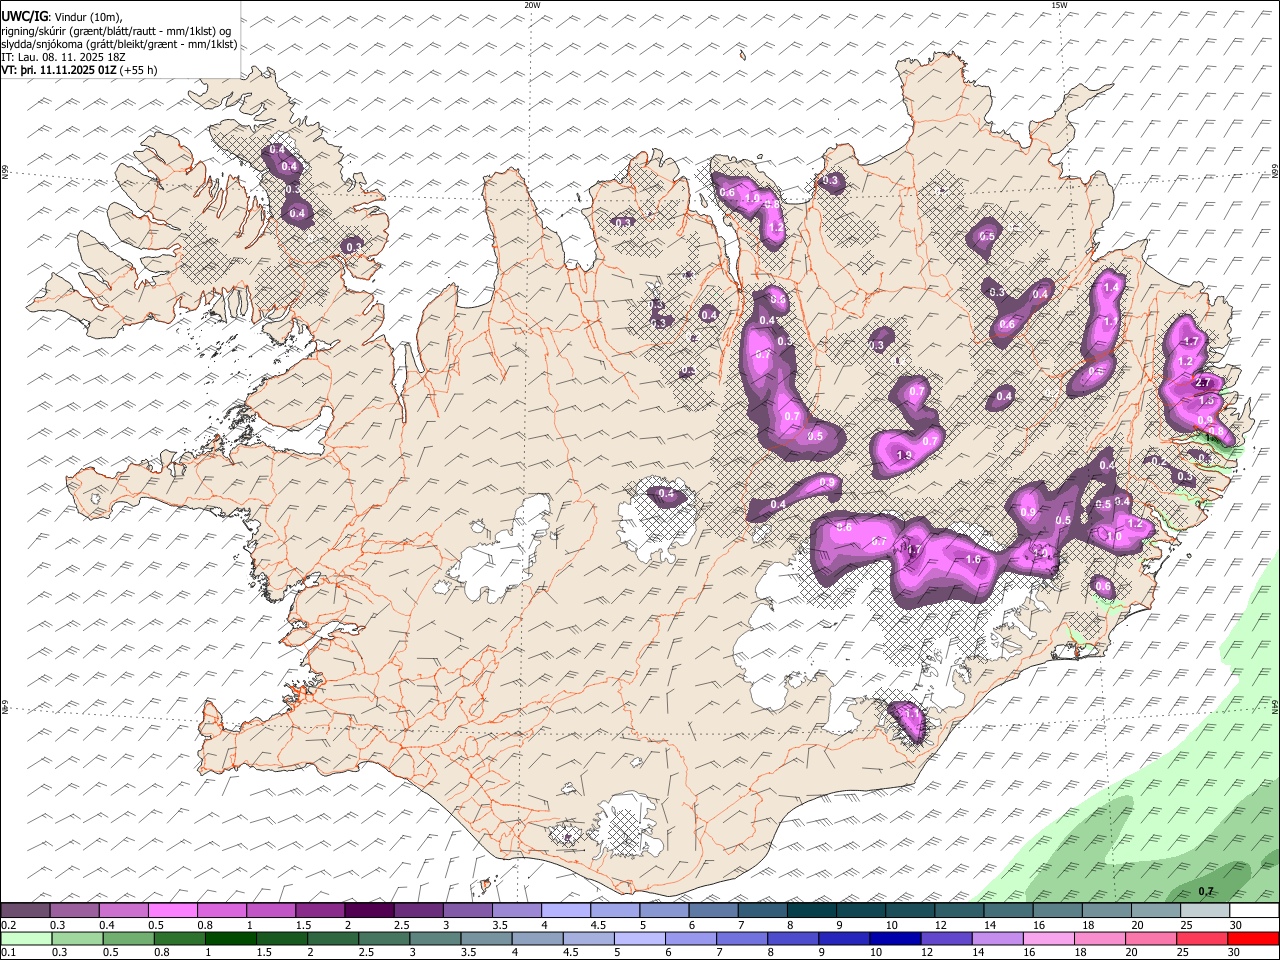The width and height of the screenshot is (1280, 960).
Task: Click the bright red 30 swatch in the lower legend
Action: (x=1253, y=938)
